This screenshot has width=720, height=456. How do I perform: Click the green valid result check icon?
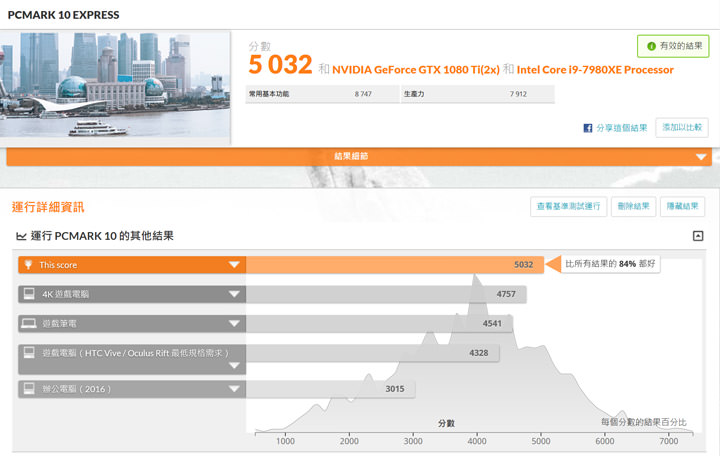[x=651, y=46]
